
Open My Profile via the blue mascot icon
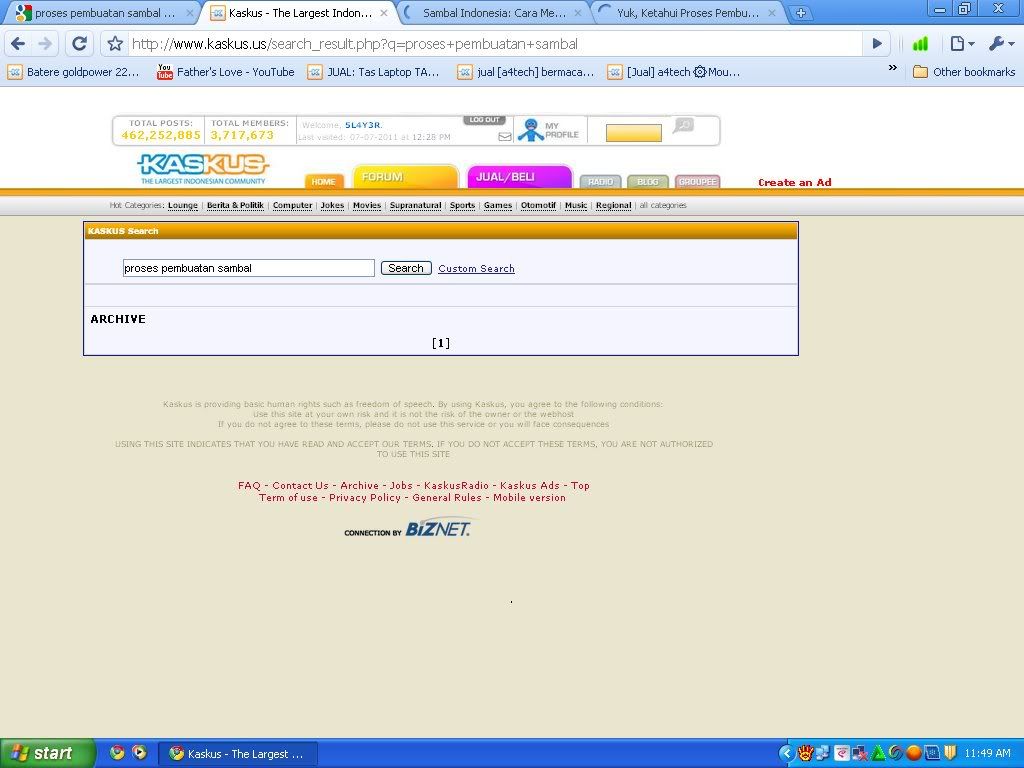(x=531, y=129)
